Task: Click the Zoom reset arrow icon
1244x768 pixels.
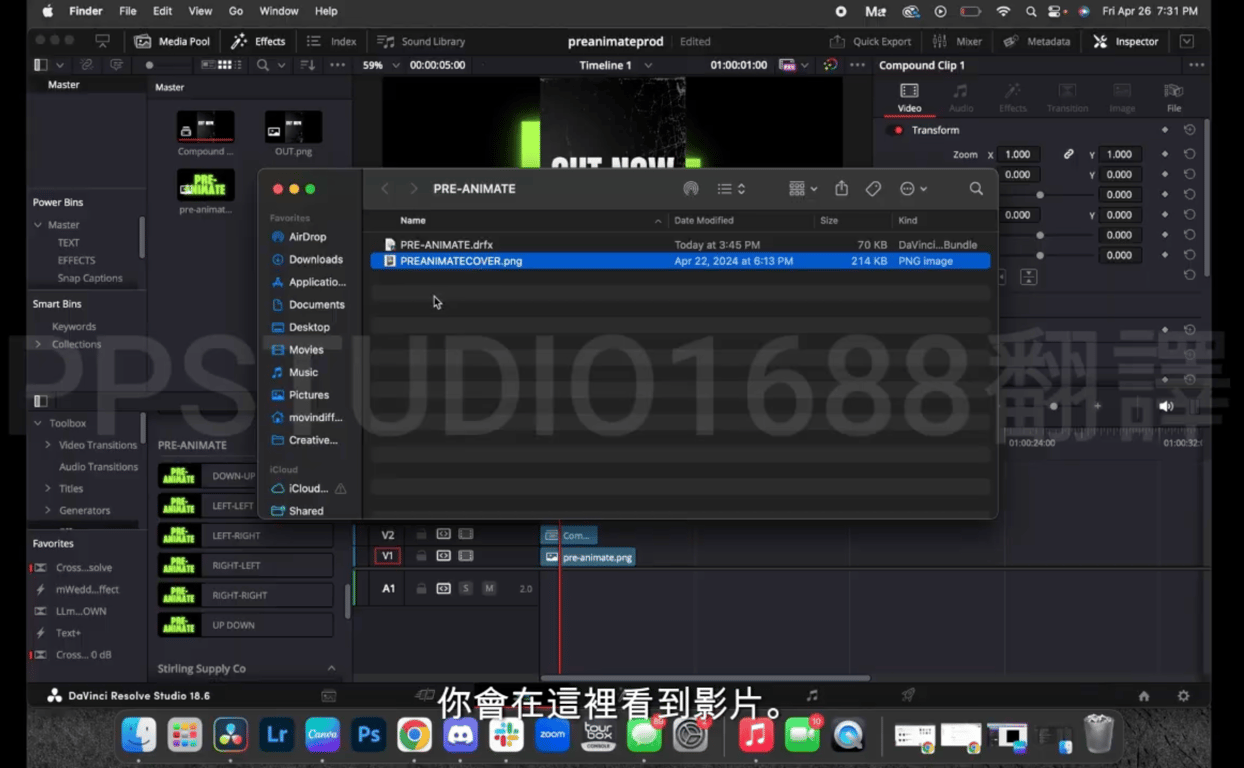Action: pos(1189,154)
